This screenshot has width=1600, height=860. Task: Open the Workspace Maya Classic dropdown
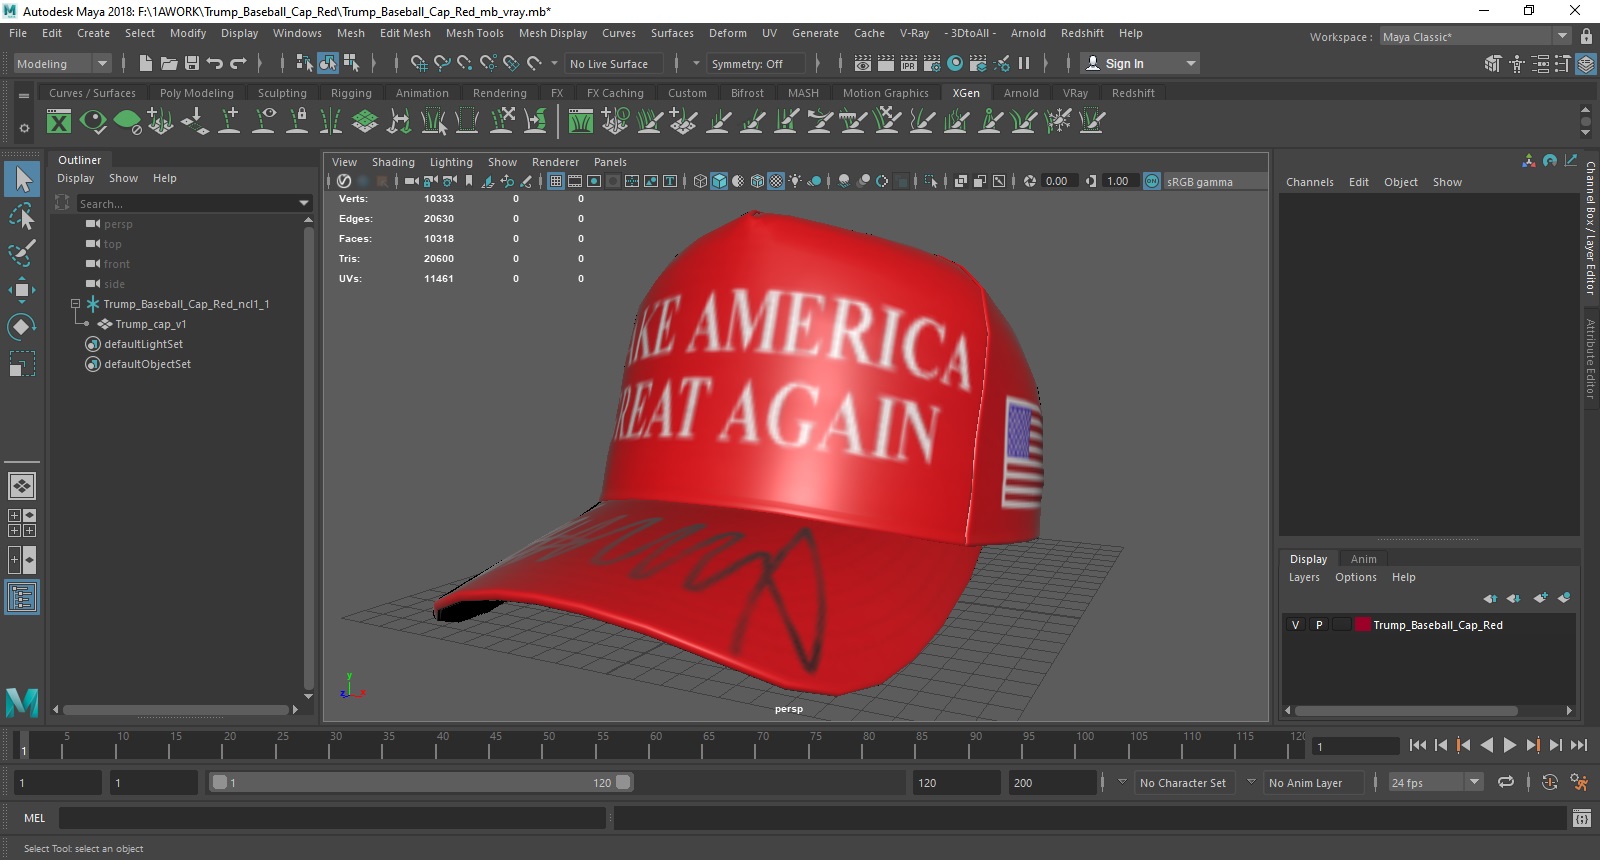coord(1475,36)
